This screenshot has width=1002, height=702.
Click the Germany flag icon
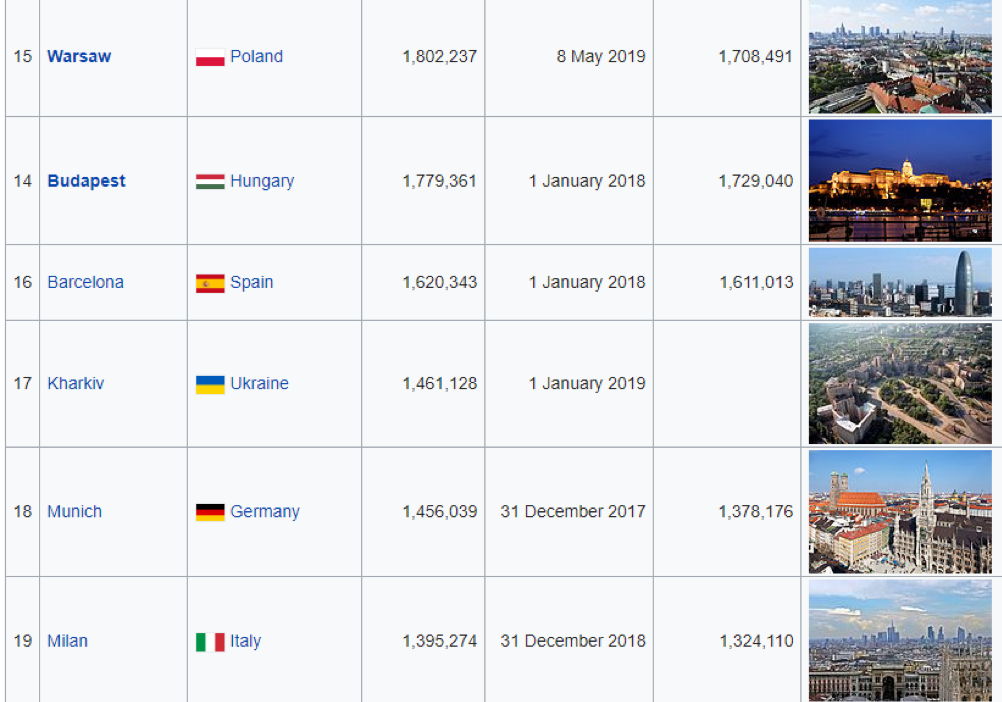point(210,512)
